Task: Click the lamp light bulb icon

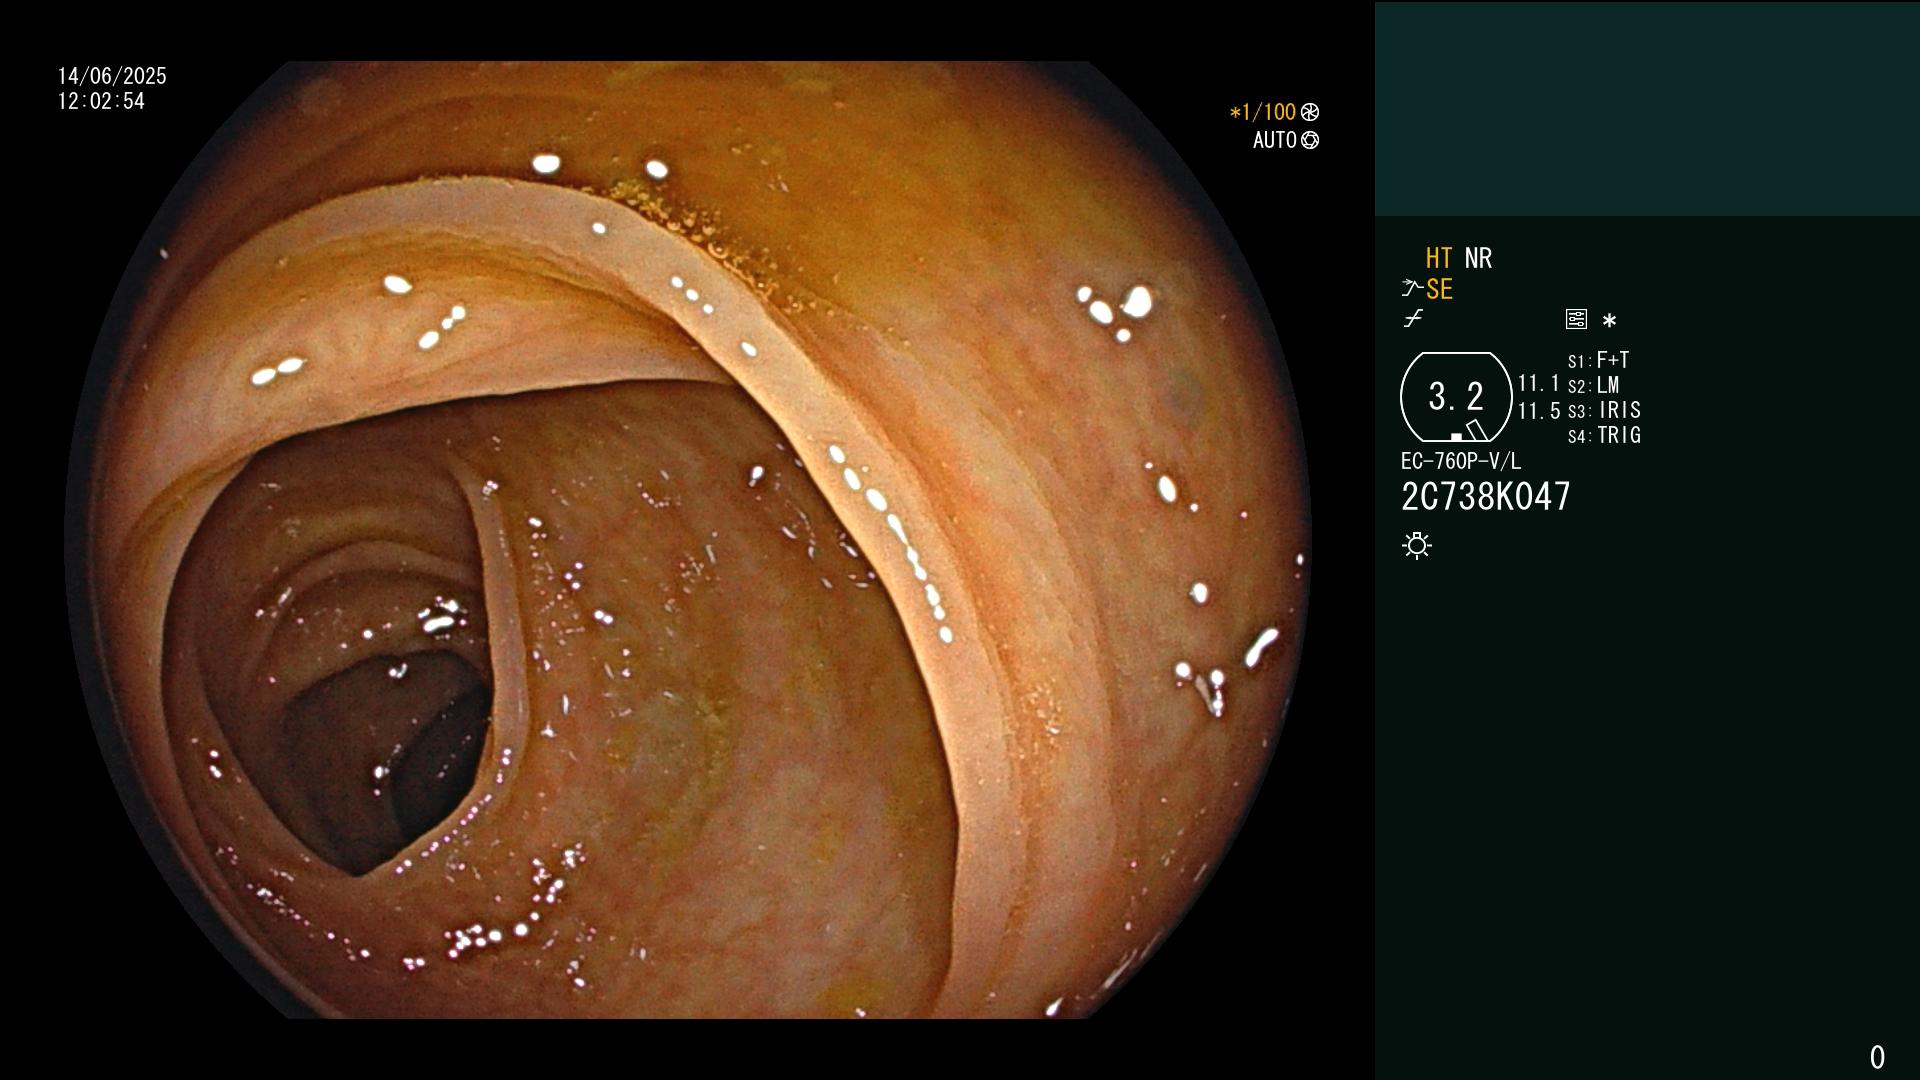Action: pos(1417,545)
